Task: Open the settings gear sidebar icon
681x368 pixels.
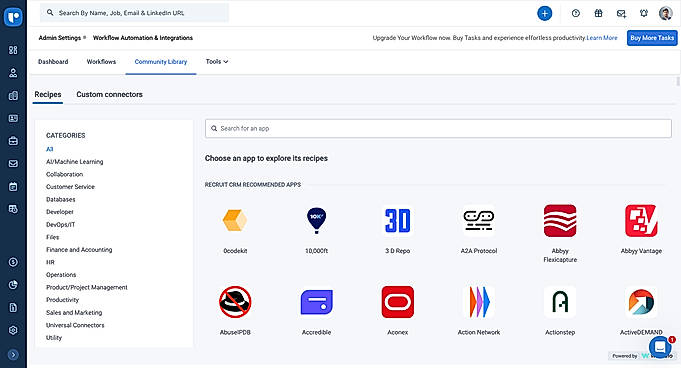Action: click(x=13, y=330)
